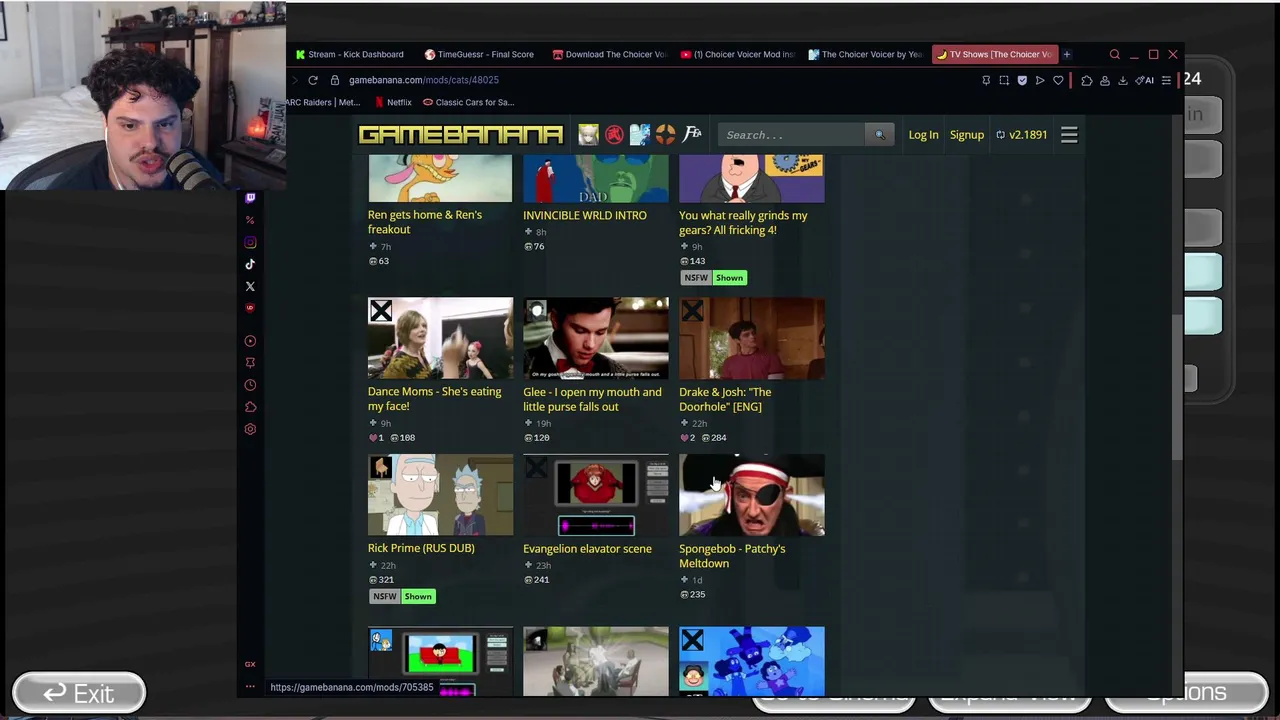The width and height of the screenshot is (1280, 720).
Task: Open the browser Easy Setup menu icon
Action: click(x=1166, y=80)
